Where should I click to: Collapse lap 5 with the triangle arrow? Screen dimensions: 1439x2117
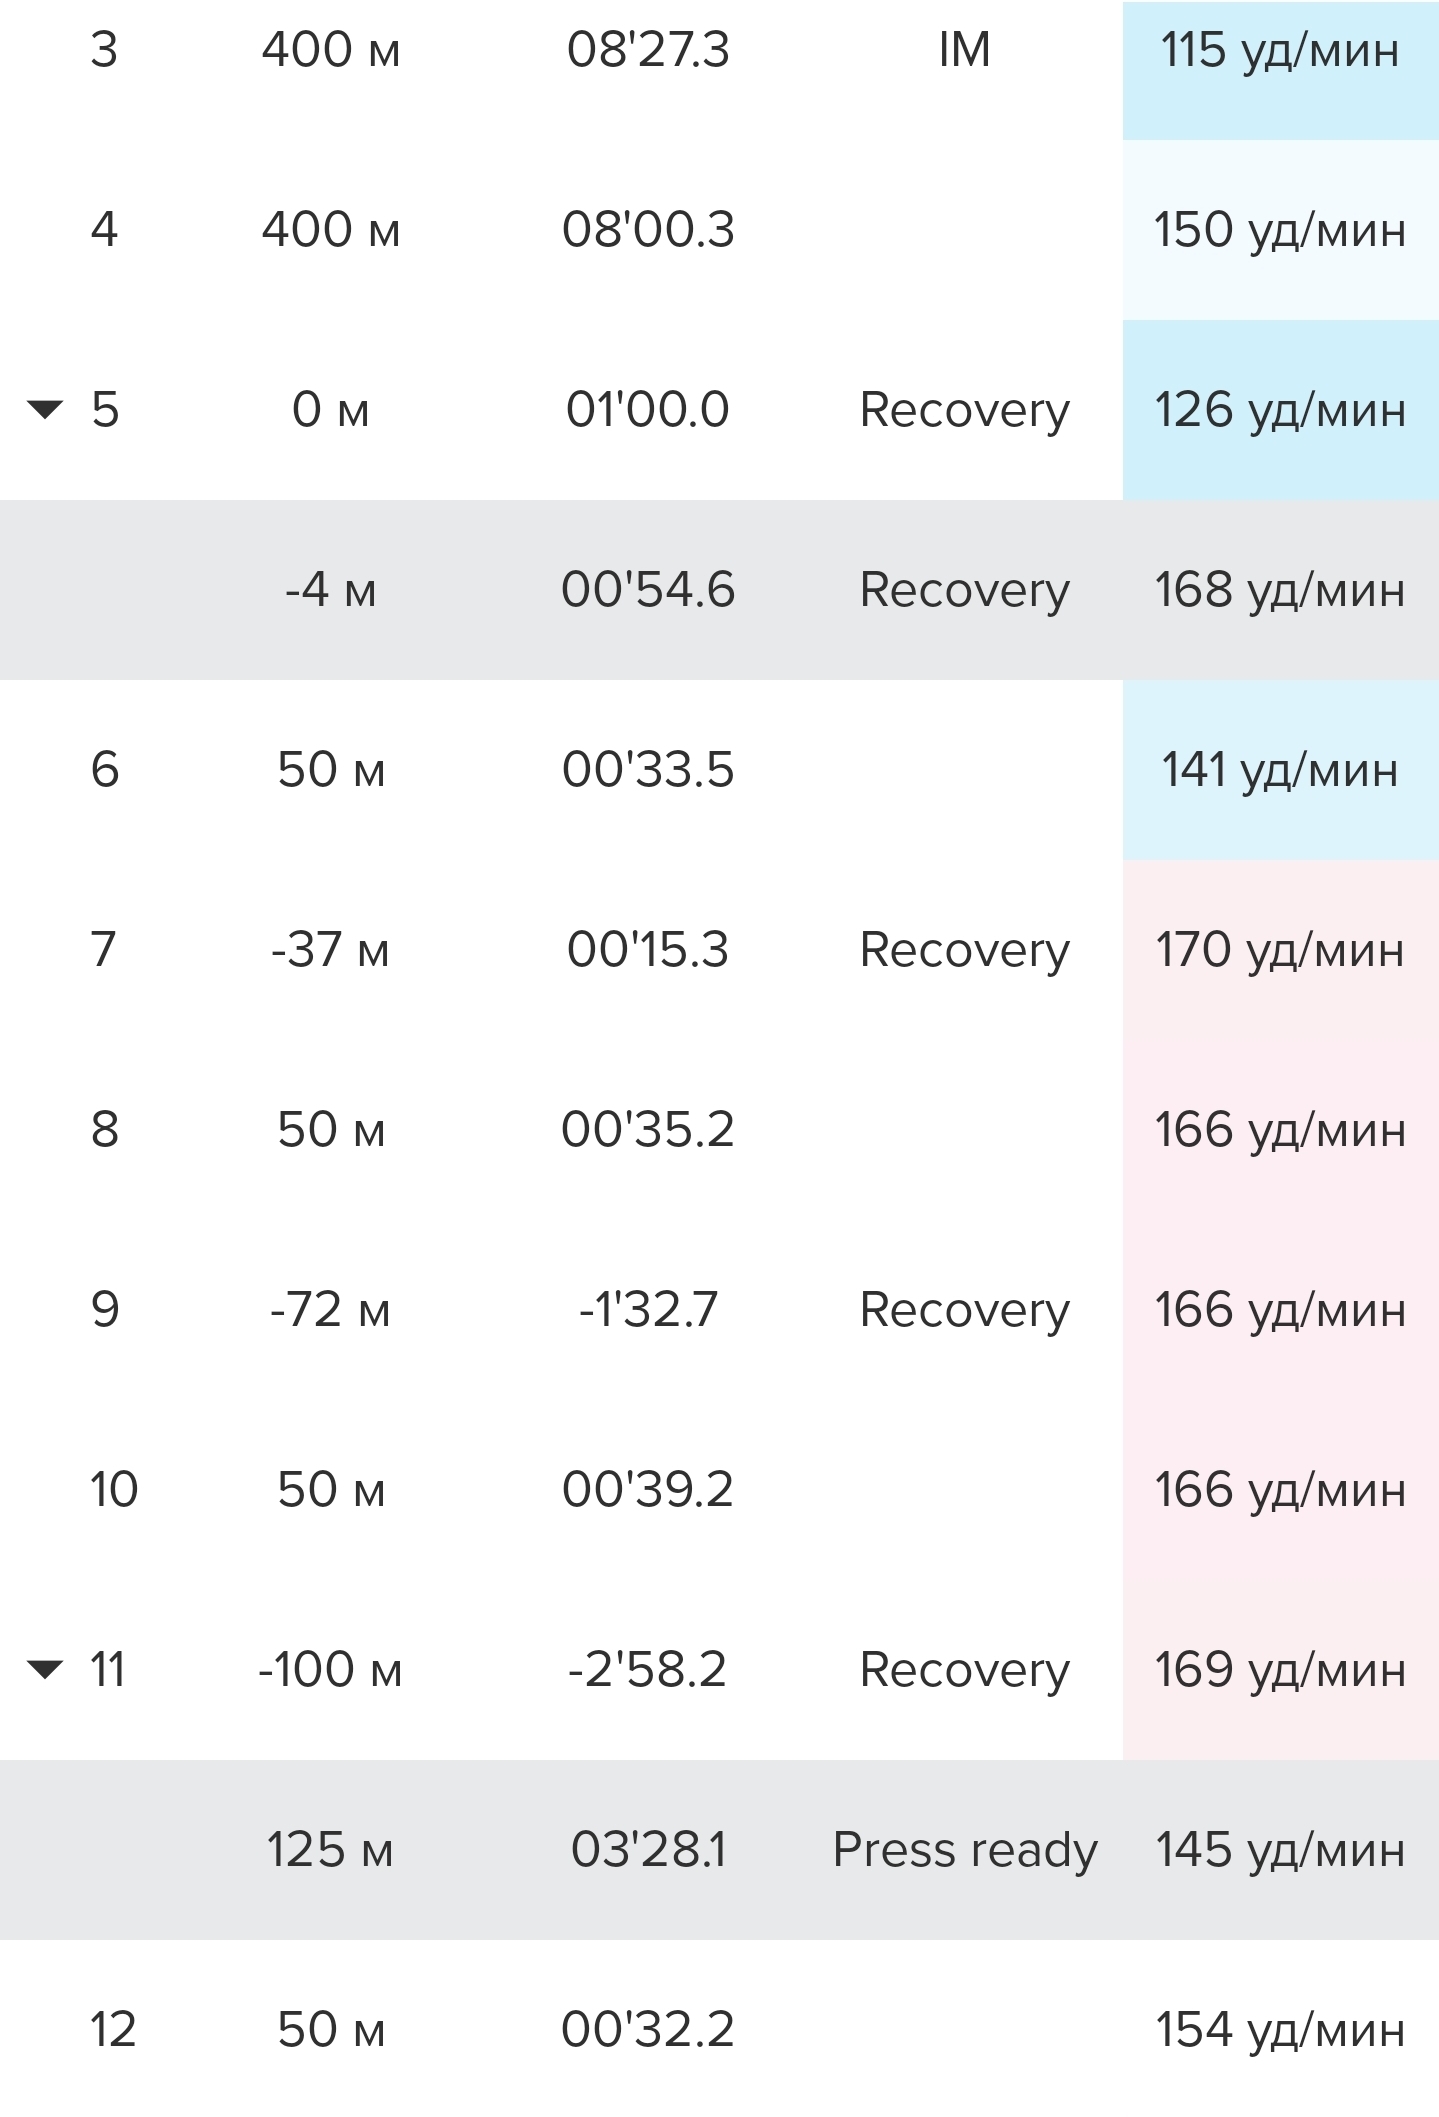coord(45,409)
